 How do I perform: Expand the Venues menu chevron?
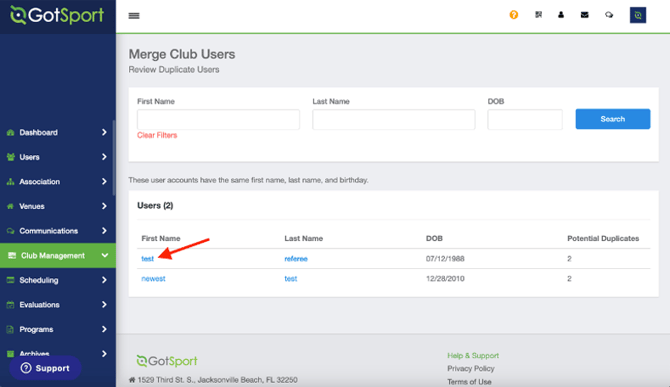(x=104, y=206)
